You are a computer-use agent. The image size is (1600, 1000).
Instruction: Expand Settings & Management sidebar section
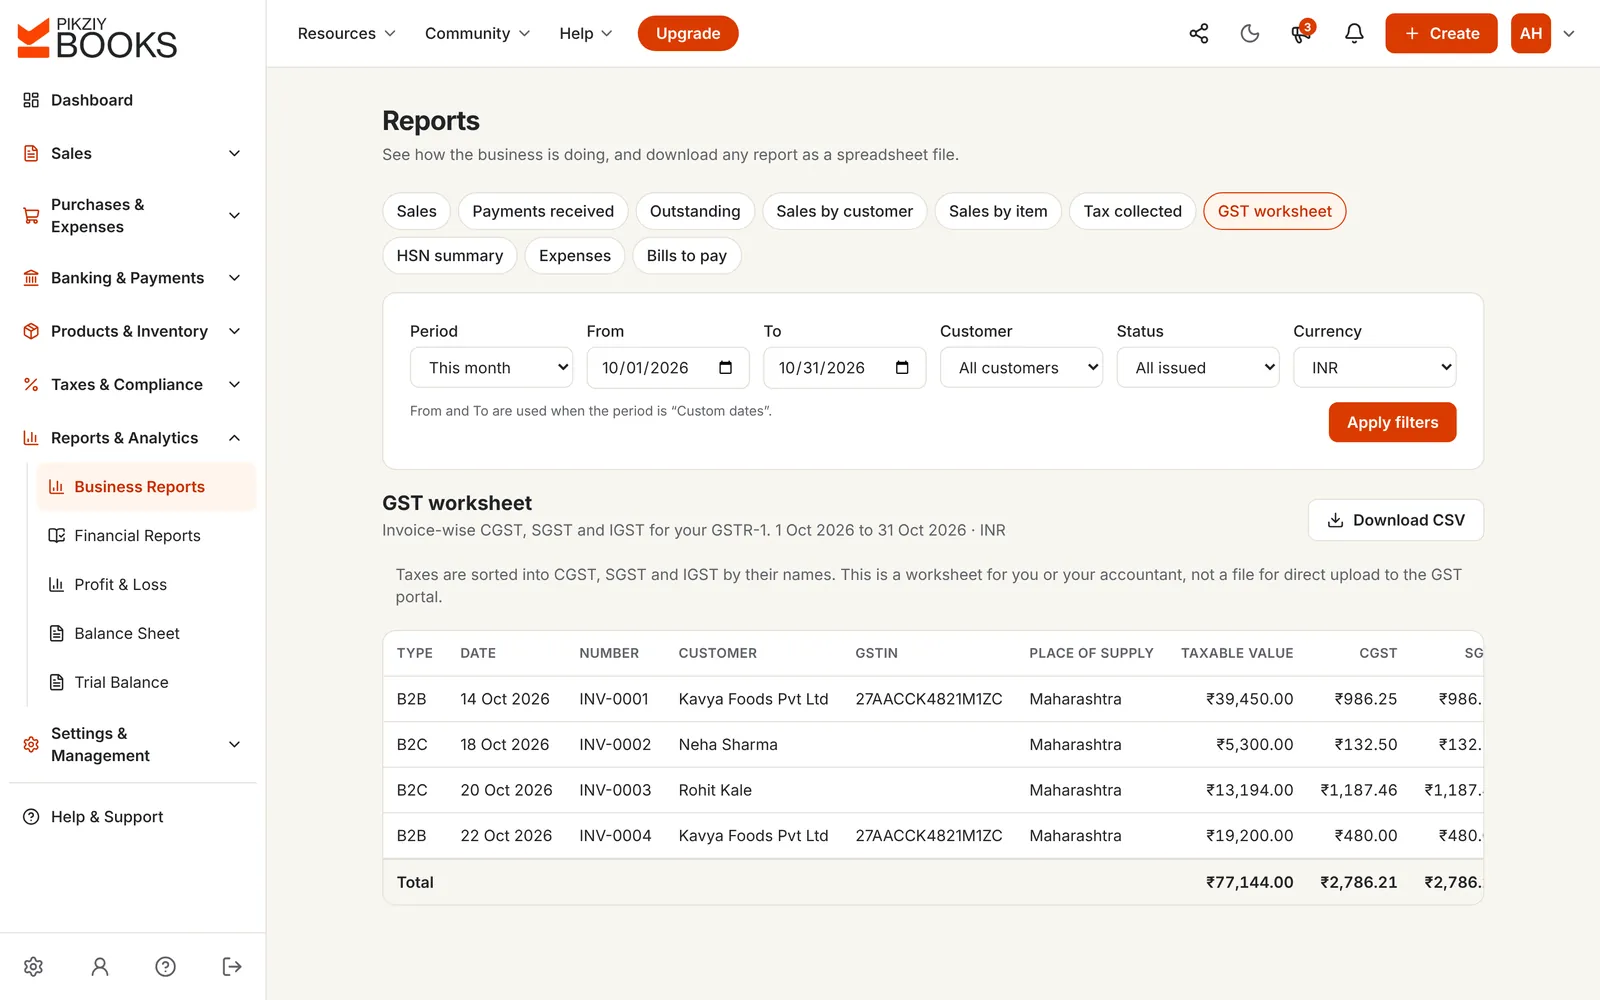(133, 745)
